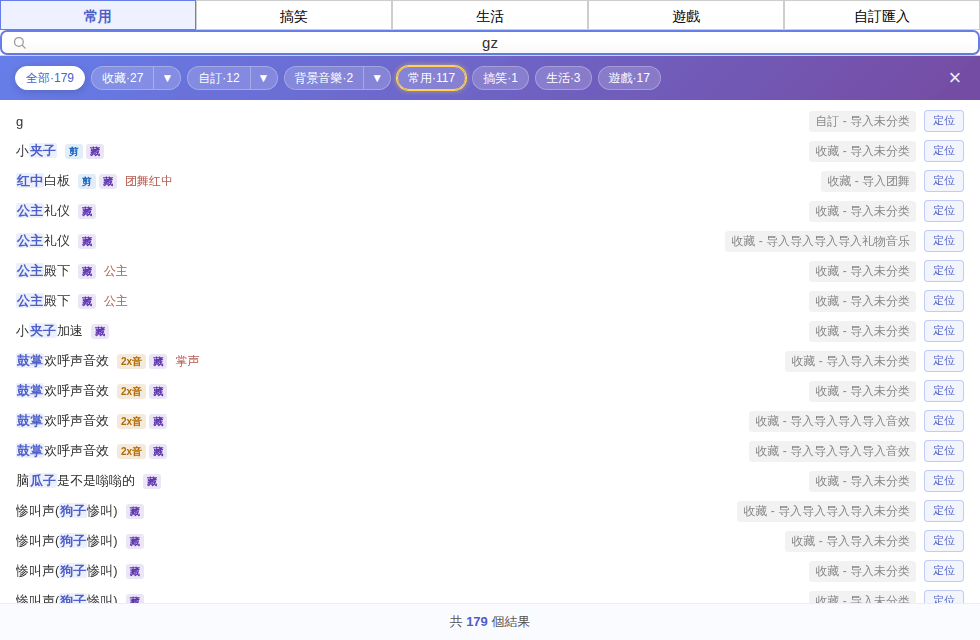Click the 藏 badge on 脑瓜子是不是嗡嗡的 row

point(152,481)
